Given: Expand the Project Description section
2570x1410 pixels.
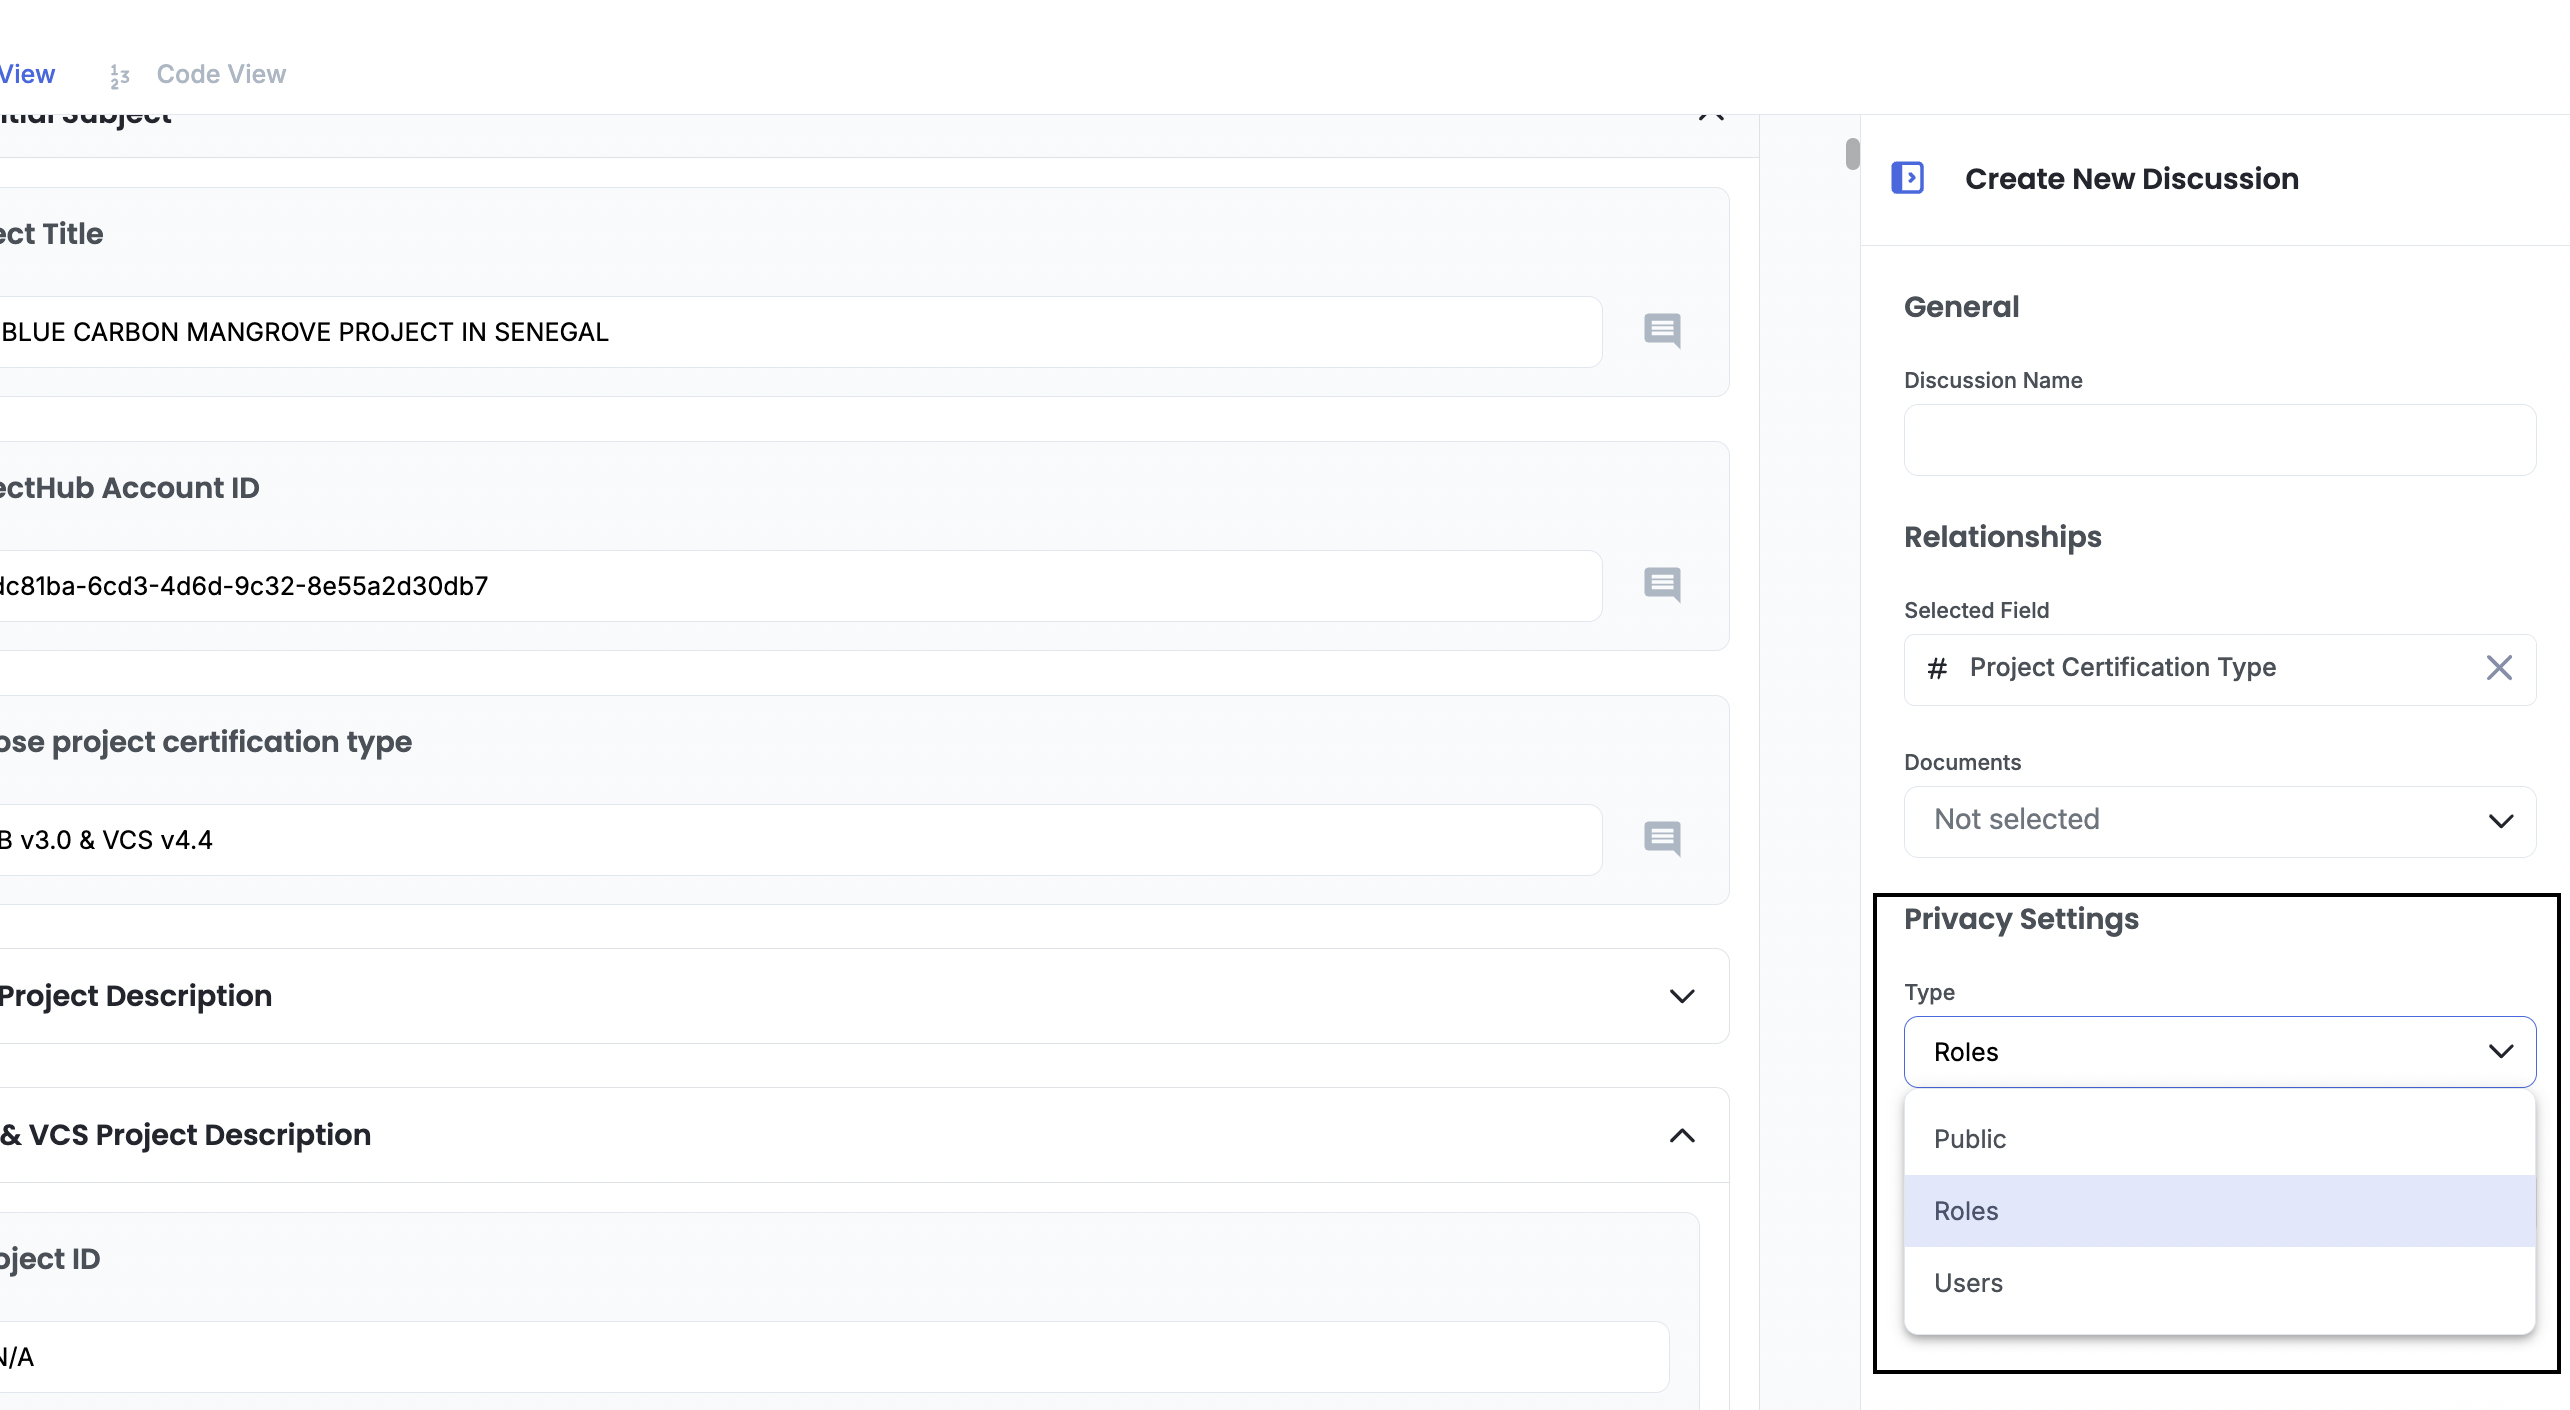Looking at the screenshot, I should pyautogui.click(x=1682, y=996).
